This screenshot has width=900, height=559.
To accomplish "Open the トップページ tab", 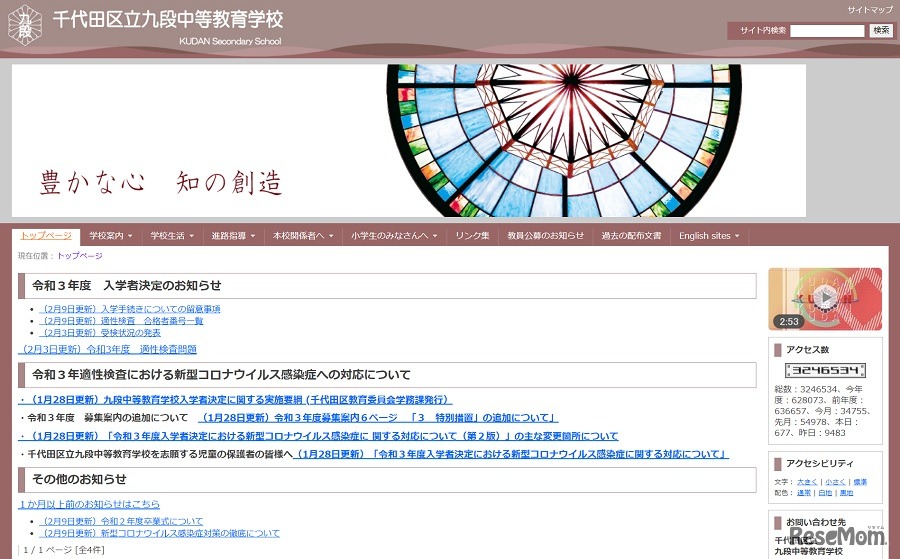I will [x=46, y=236].
